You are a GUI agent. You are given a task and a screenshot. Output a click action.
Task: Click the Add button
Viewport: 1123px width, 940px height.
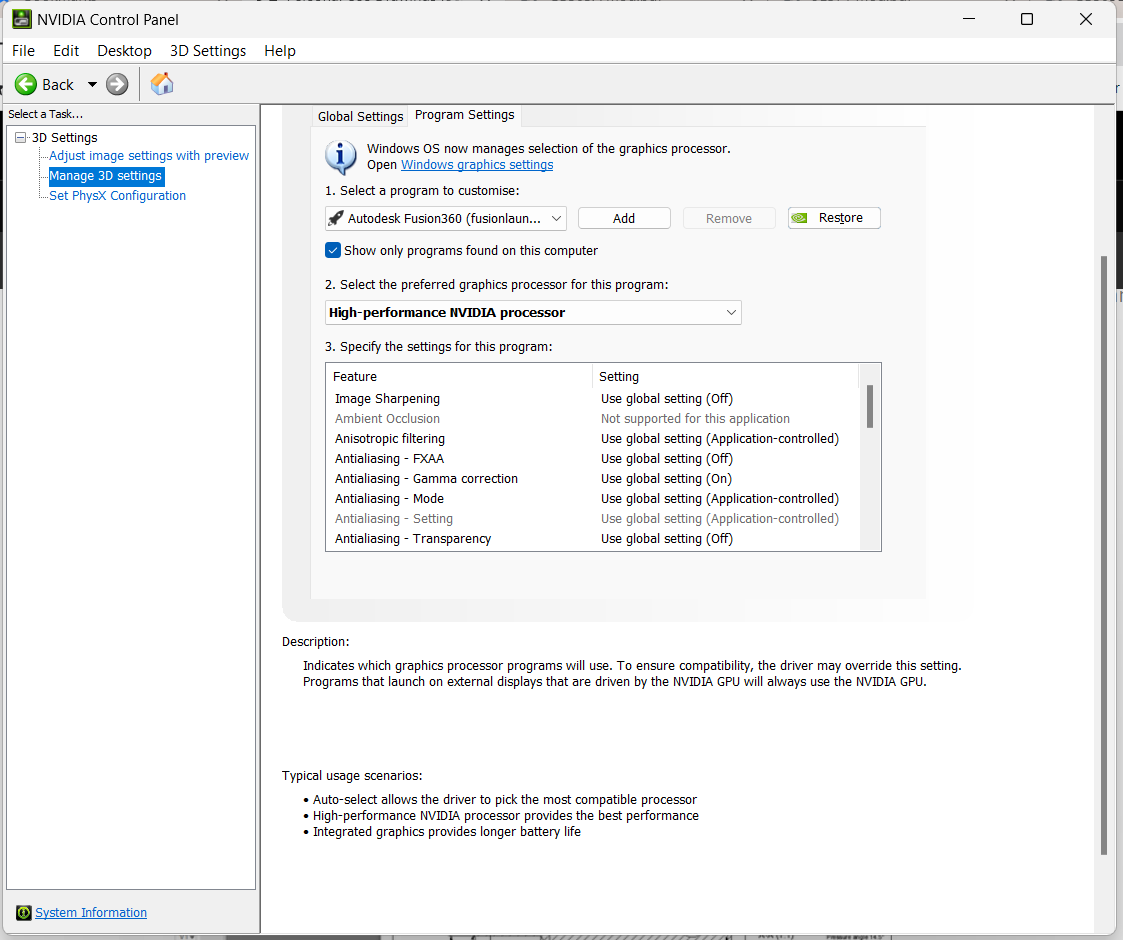point(624,217)
